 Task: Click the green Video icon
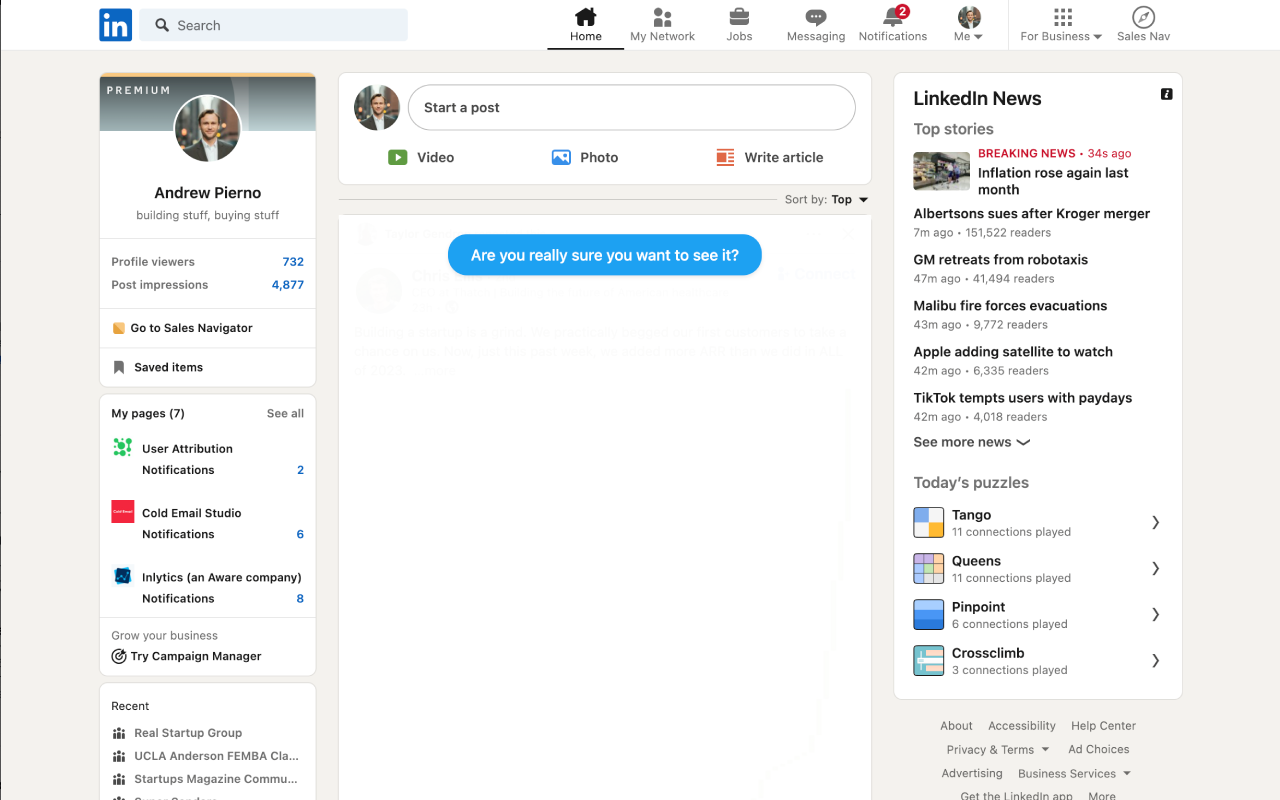[398, 157]
